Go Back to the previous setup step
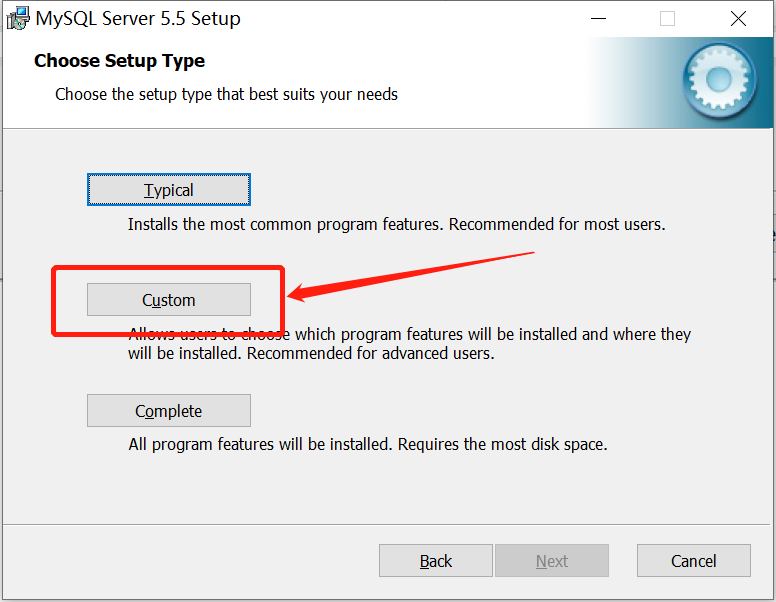776x602 pixels. tap(436, 561)
